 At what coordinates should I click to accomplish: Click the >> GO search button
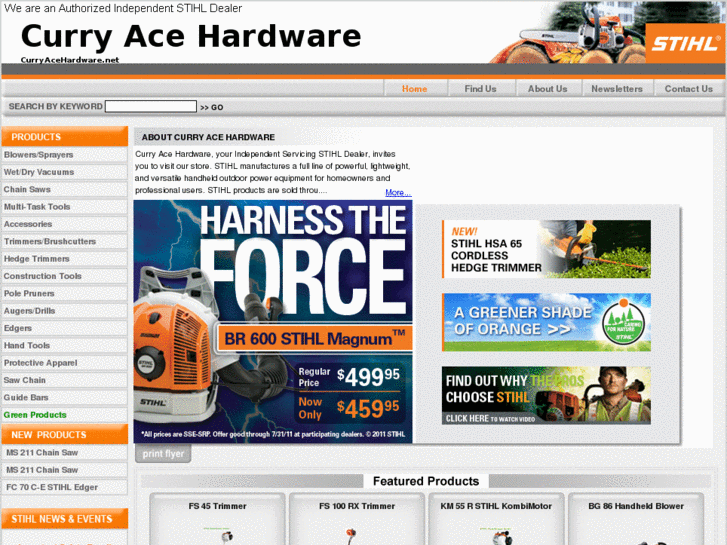212,107
